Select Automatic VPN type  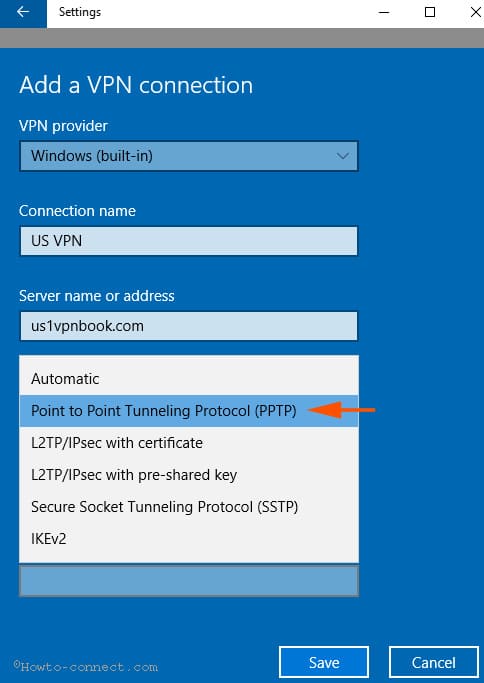coord(189,379)
